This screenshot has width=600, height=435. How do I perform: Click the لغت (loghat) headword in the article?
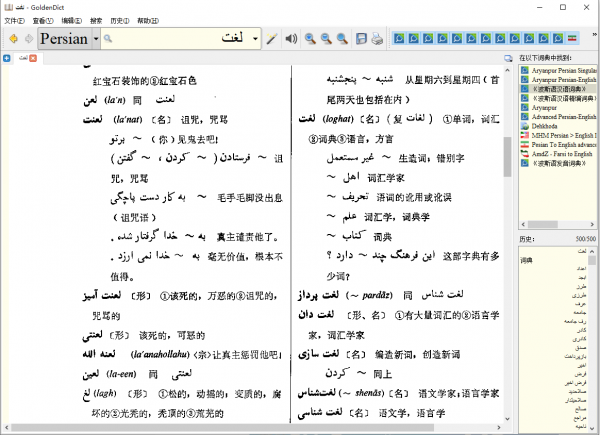pyautogui.click(x=307, y=119)
